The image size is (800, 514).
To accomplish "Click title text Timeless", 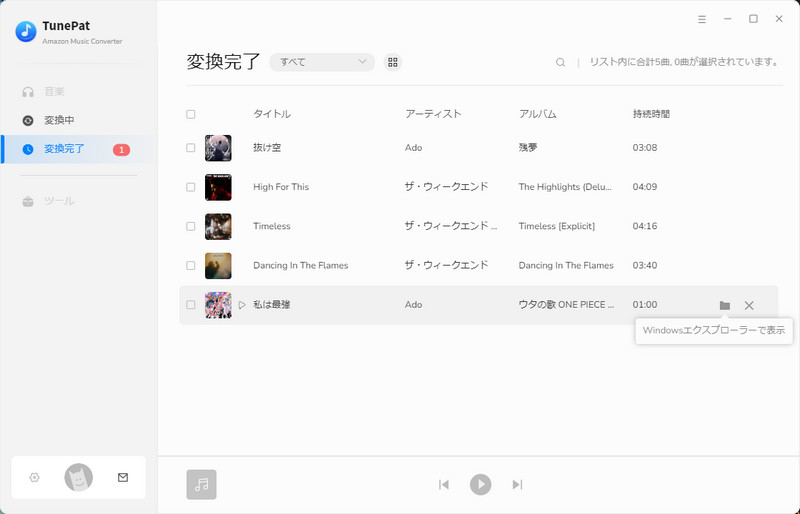I will click(x=272, y=226).
